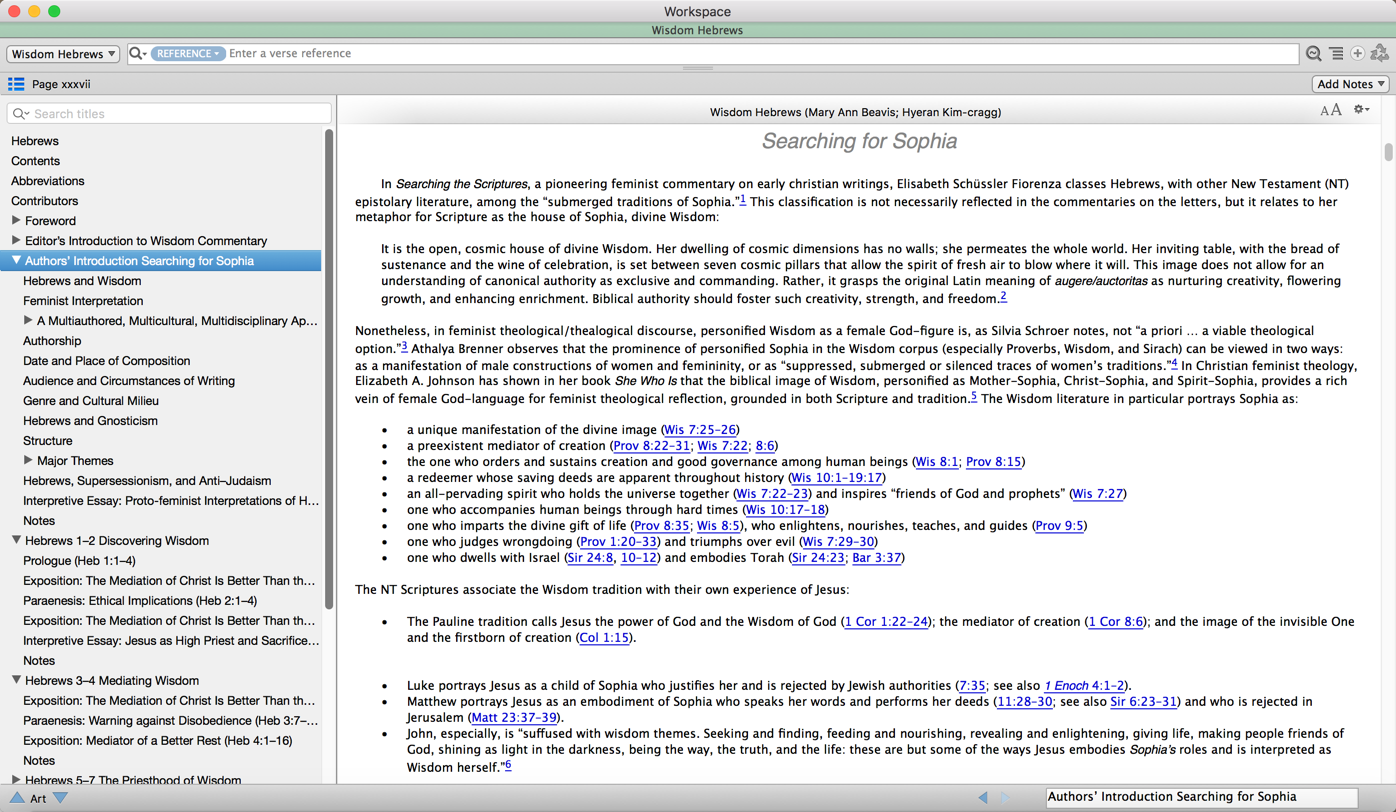Click the circled plus icon
Screen dimensions: 1396x812
tap(1357, 54)
